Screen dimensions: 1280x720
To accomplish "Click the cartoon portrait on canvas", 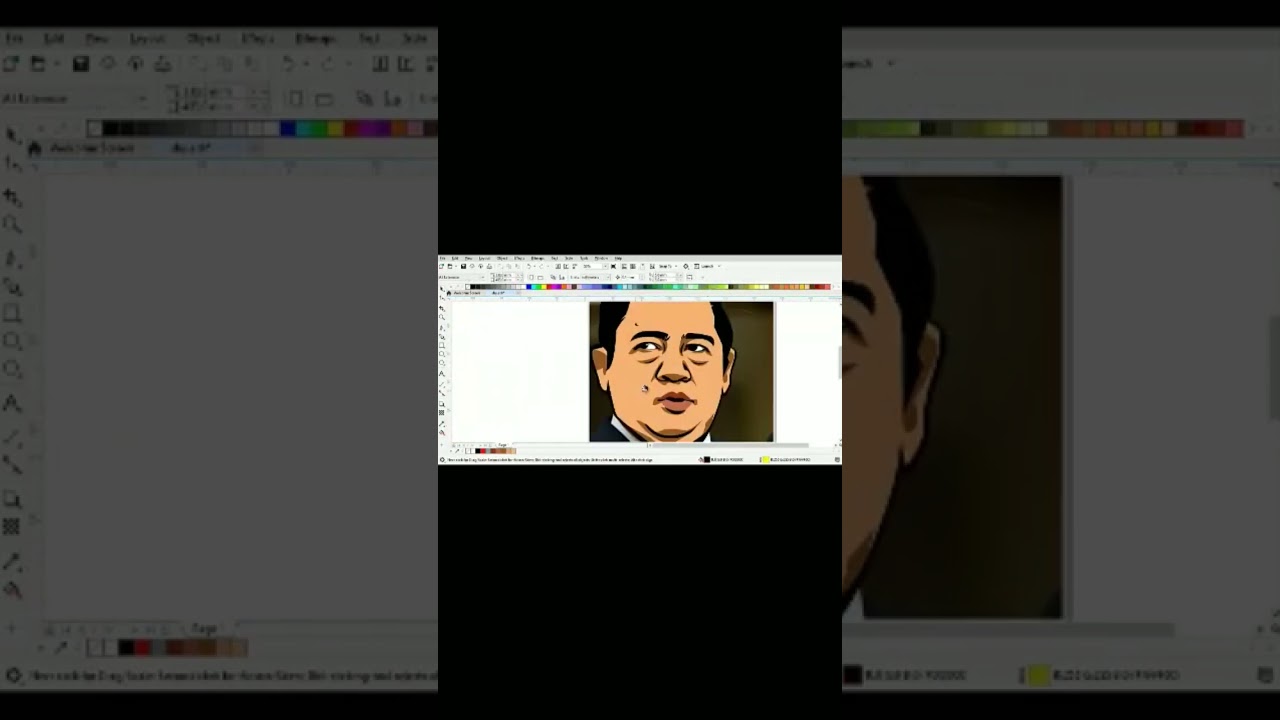I will [x=681, y=371].
